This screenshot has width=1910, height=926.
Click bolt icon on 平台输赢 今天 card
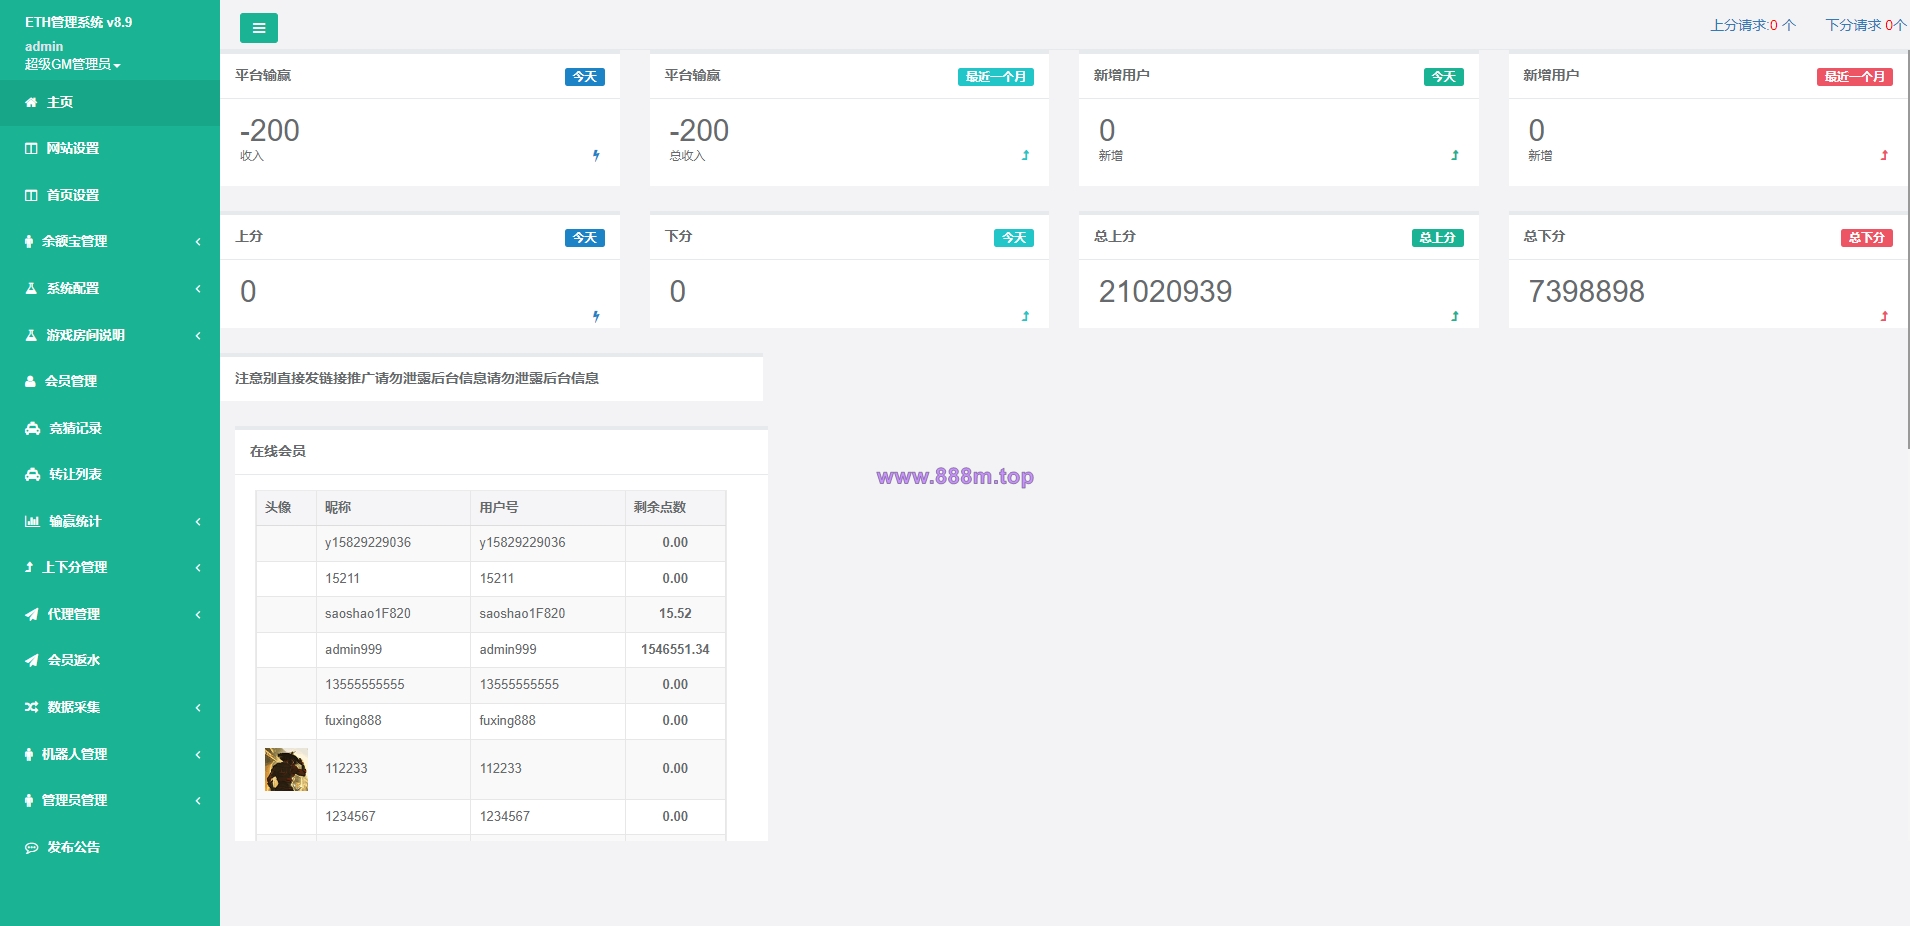[596, 155]
